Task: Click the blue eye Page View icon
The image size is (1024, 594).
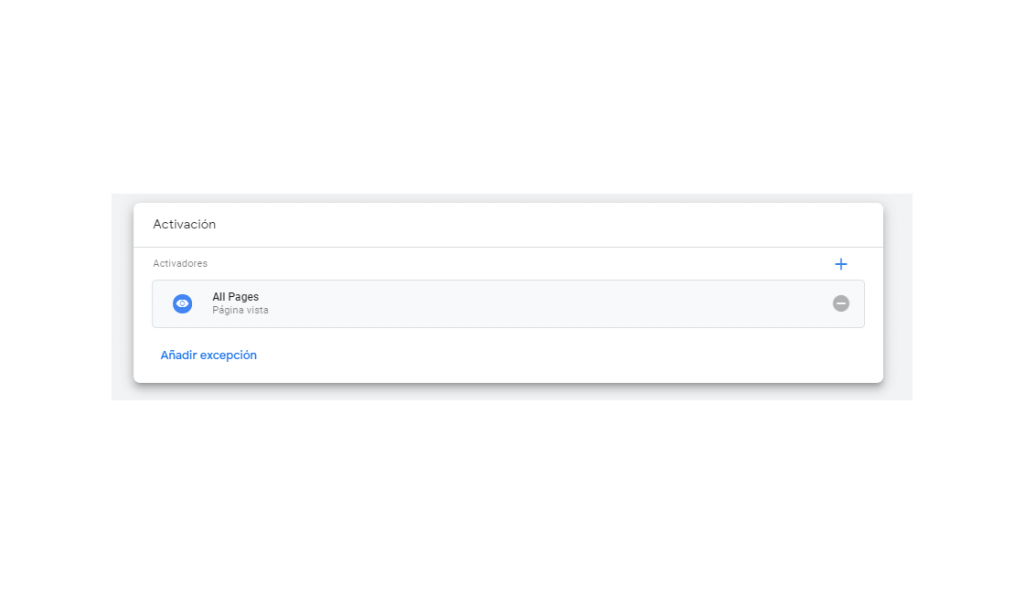Action: pos(182,303)
